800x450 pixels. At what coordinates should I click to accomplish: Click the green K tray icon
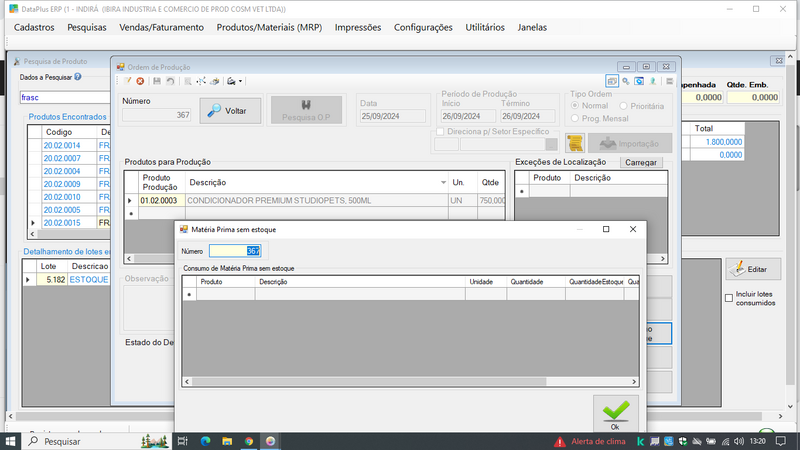click(x=640, y=441)
